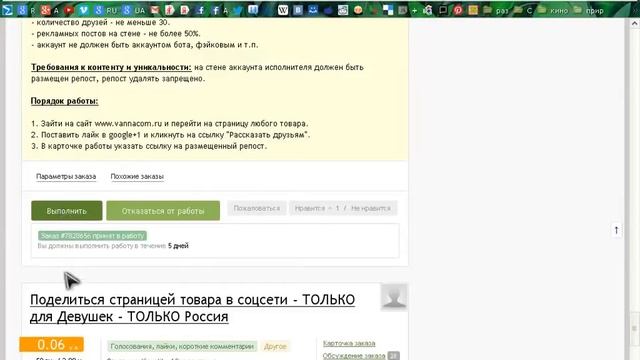Image resolution: width=640 pixels, height=360 pixels.
Task: Open the Reddit bookmark icon
Action: (343, 10)
